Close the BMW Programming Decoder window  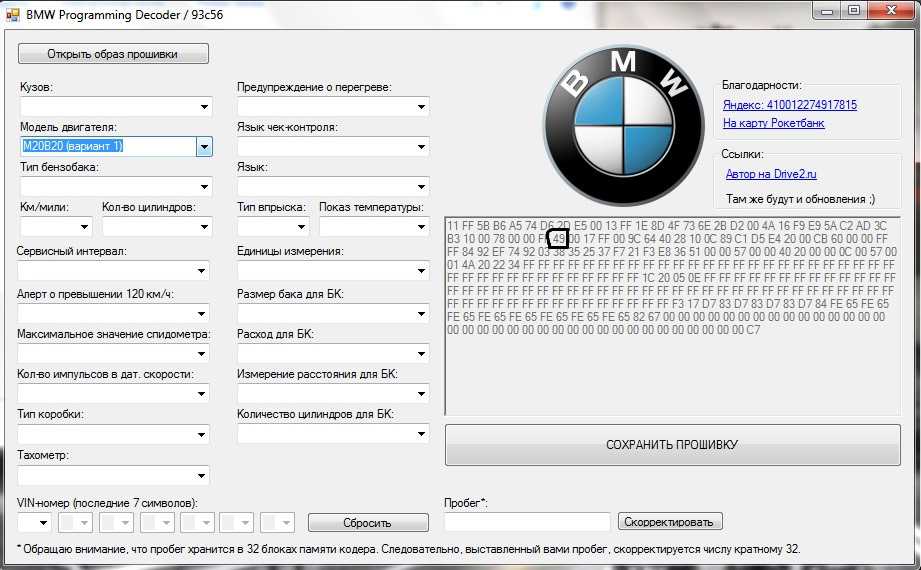coord(891,11)
